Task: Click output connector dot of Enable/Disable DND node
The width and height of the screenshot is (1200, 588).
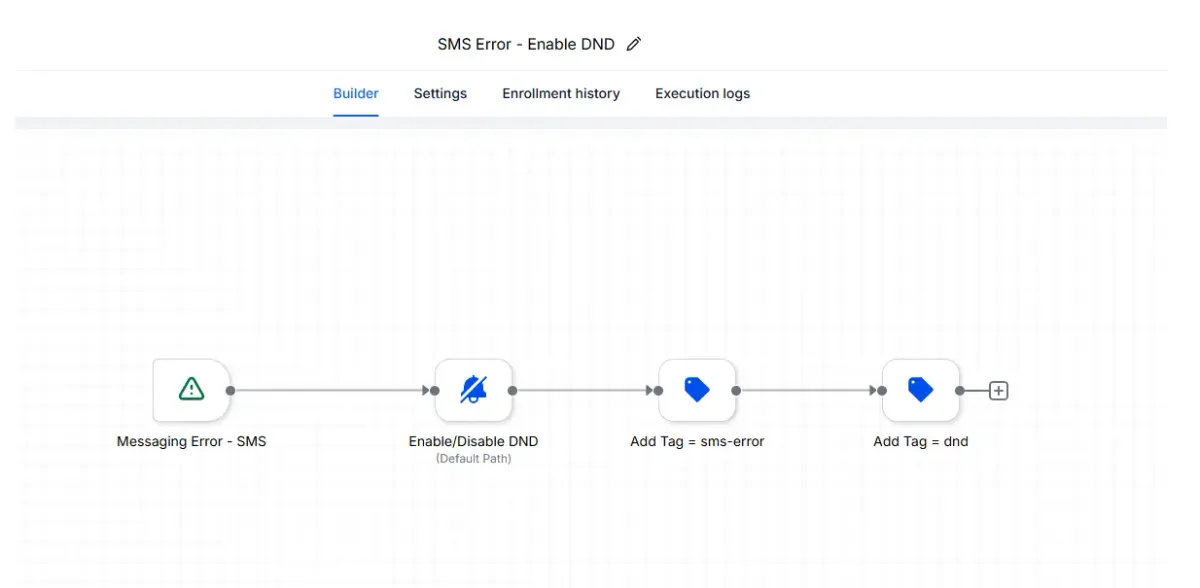Action: 512,391
